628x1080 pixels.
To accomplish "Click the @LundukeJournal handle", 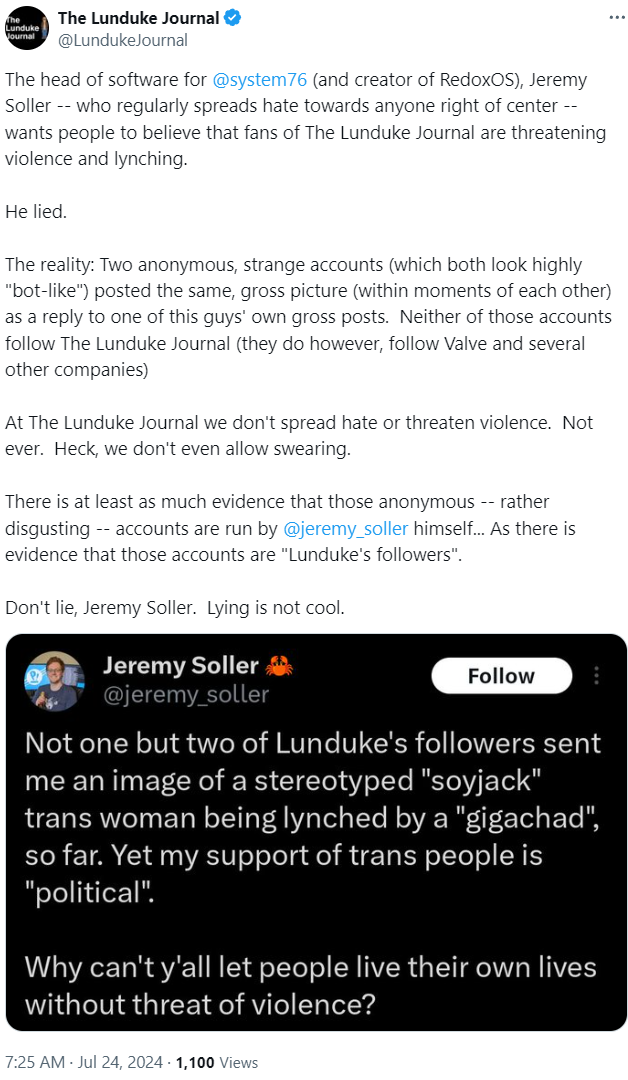I will coord(123,40).
